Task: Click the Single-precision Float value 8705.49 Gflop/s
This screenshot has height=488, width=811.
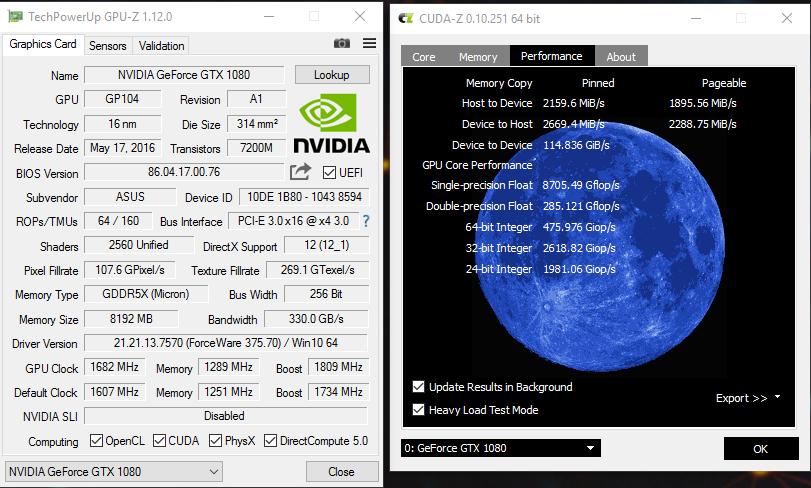Action: tap(581, 185)
